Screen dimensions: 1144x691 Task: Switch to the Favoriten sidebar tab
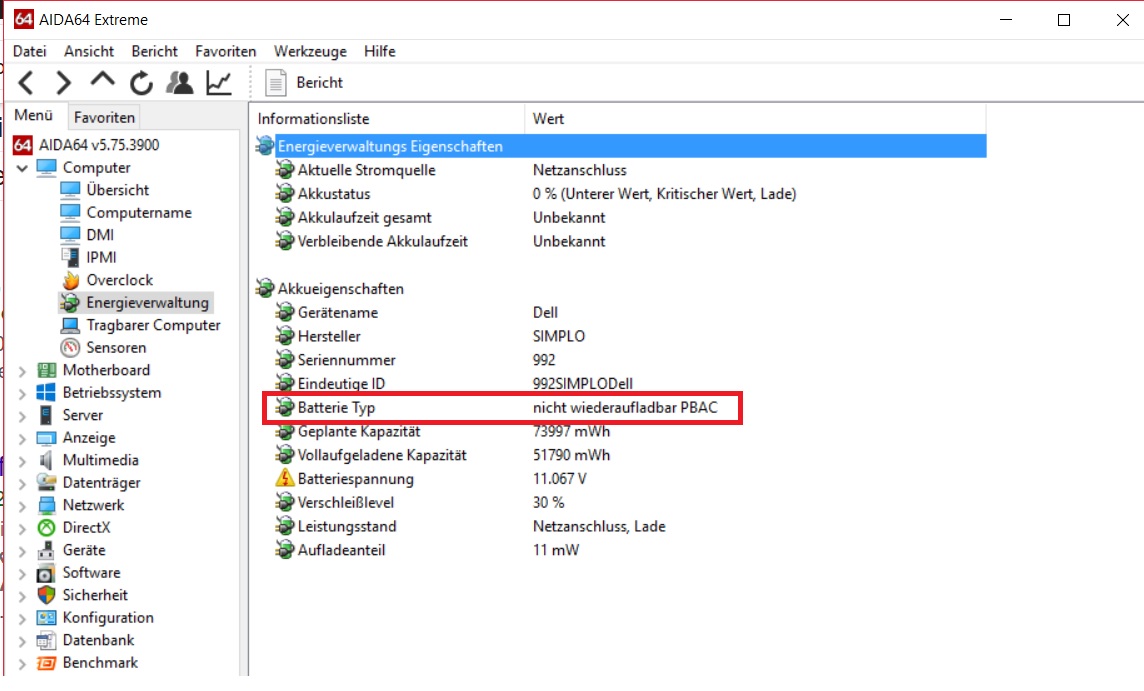point(104,117)
